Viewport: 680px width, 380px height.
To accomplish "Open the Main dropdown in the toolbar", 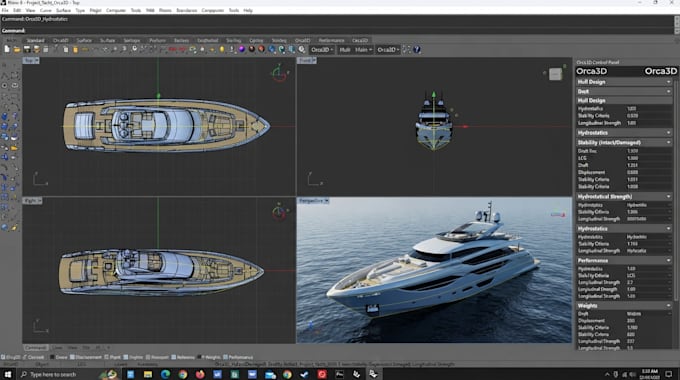I will pos(363,50).
